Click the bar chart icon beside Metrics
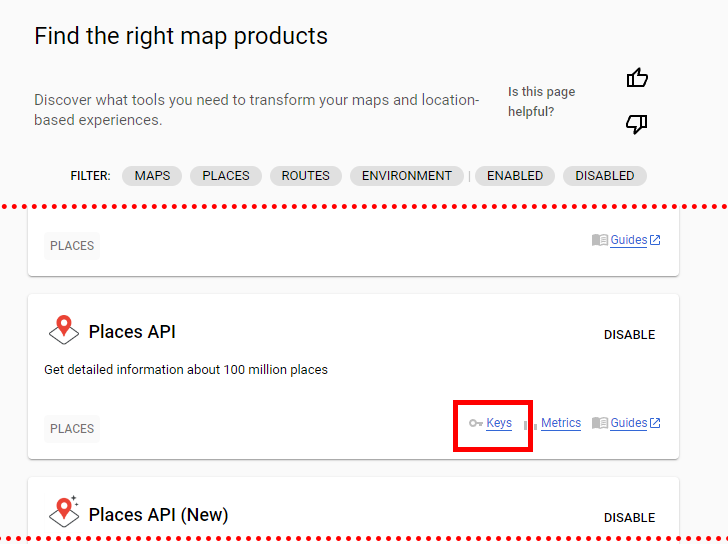The width and height of the screenshot is (728, 544). click(531, 424)
